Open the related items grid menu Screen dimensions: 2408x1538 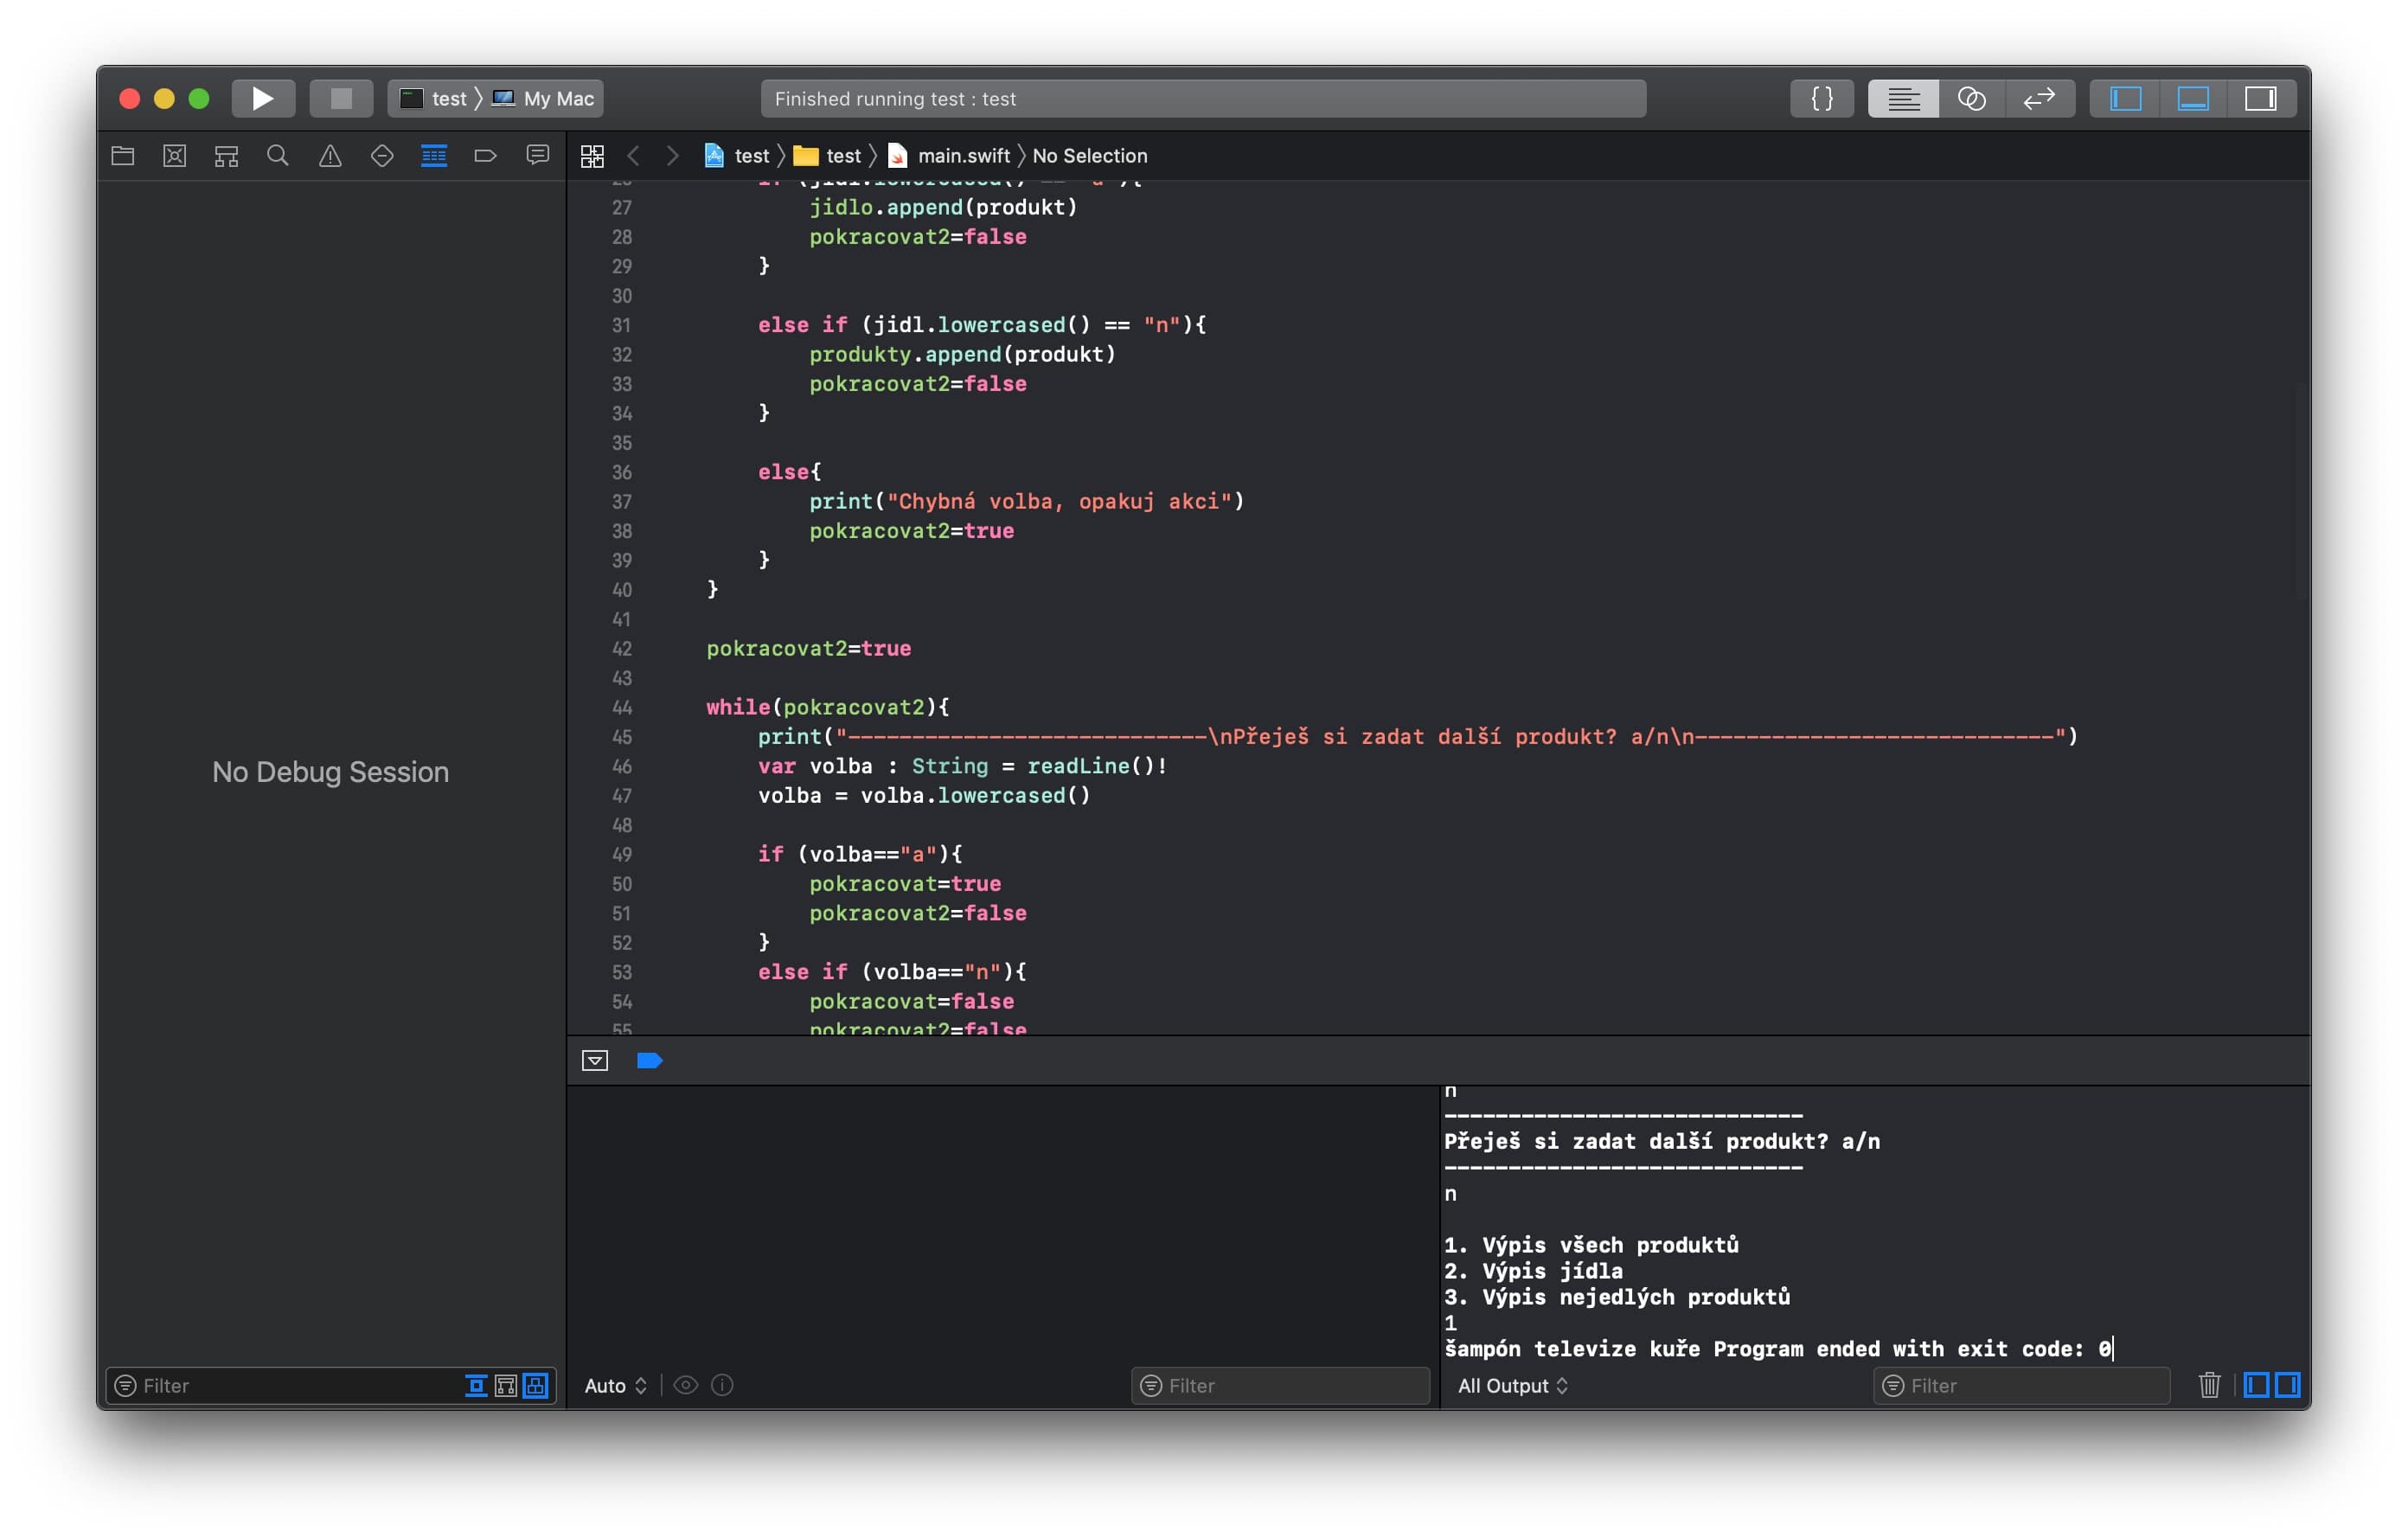[592, 155]
